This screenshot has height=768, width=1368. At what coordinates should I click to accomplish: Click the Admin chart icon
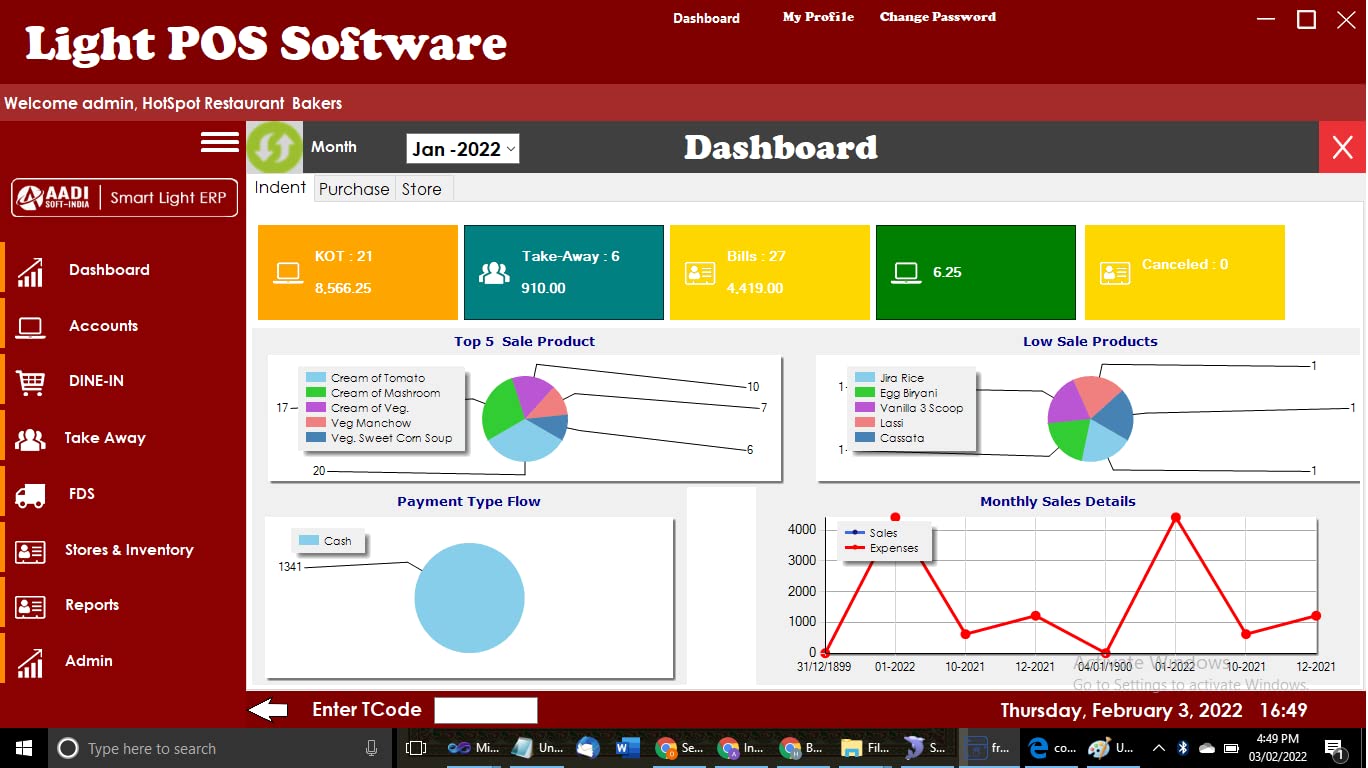coord(30,663)
